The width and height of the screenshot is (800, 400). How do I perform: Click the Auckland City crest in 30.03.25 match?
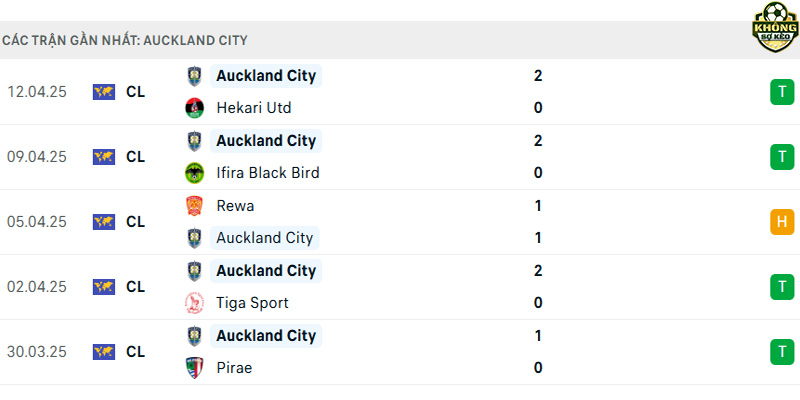tap(194, 336)
